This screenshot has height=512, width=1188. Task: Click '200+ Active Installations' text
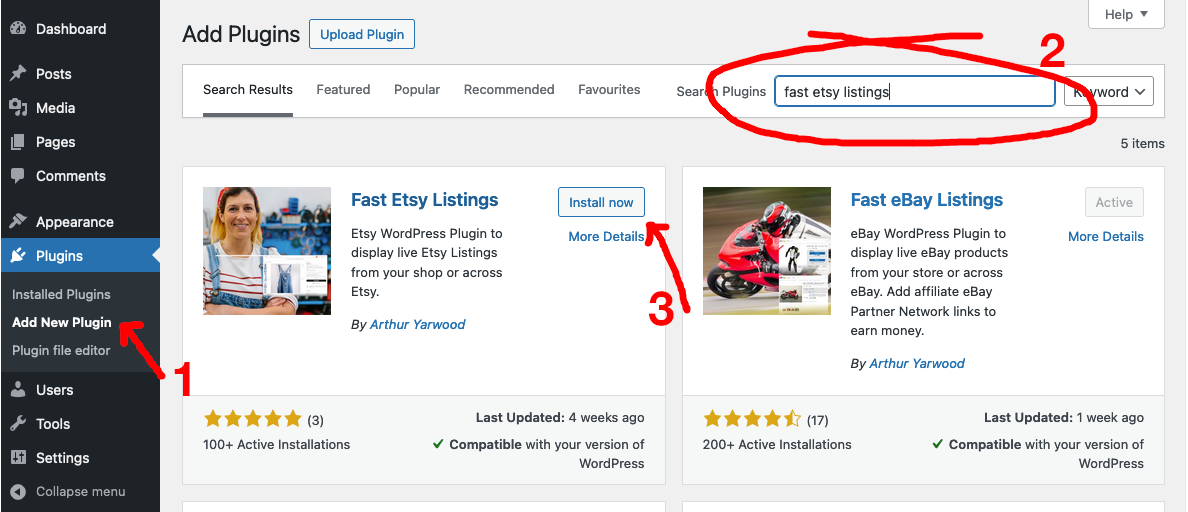click(777, 445)
